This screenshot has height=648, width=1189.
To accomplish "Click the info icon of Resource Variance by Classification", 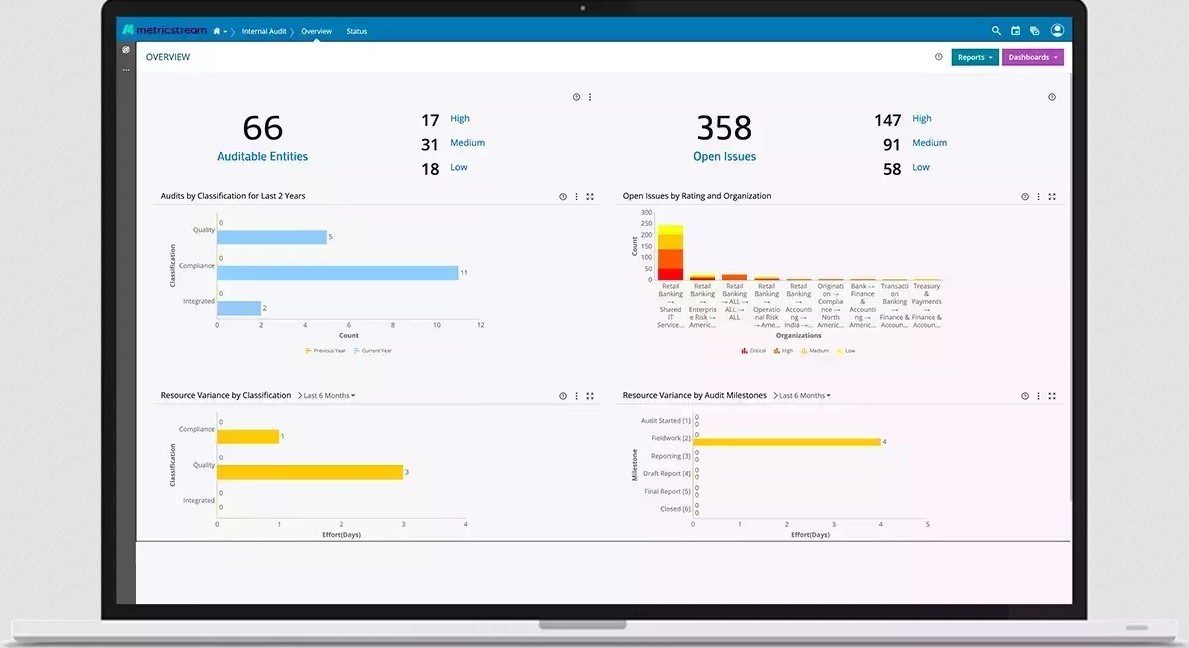I will coord(563,396).
